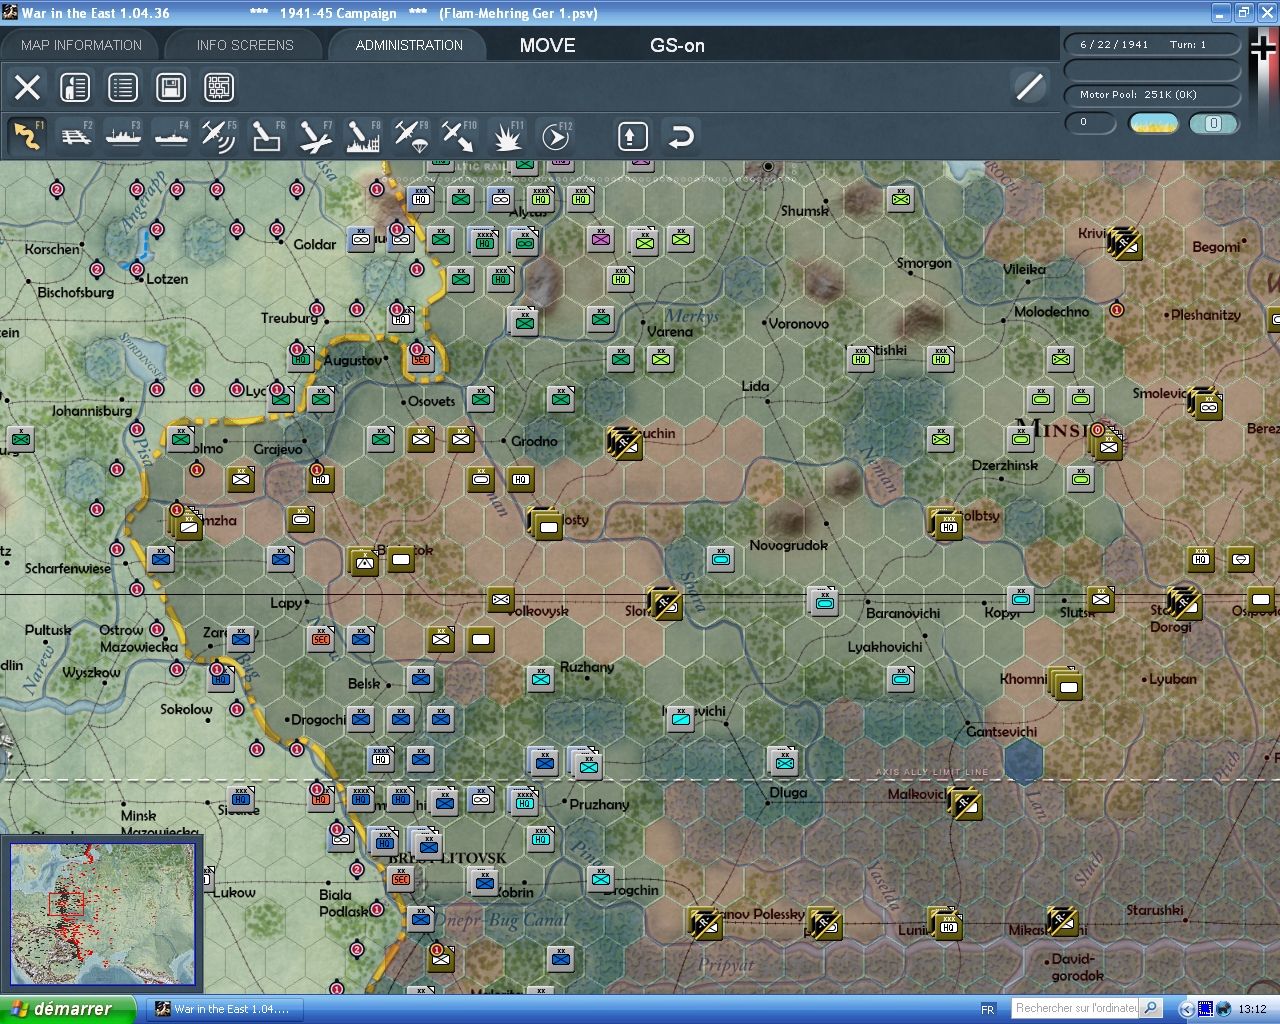Select the unit counter at Smolevichi
The width and height of the screenshot is (1280, 1024).
click(x=1206, y=404)
